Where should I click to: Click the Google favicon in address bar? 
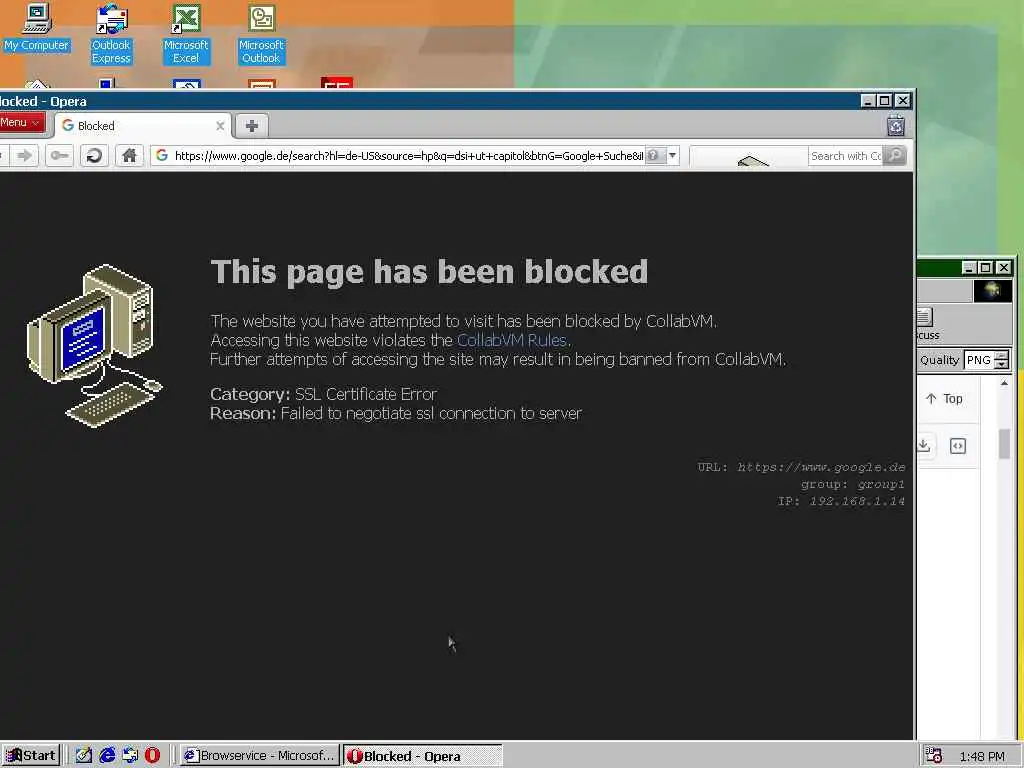162,155
